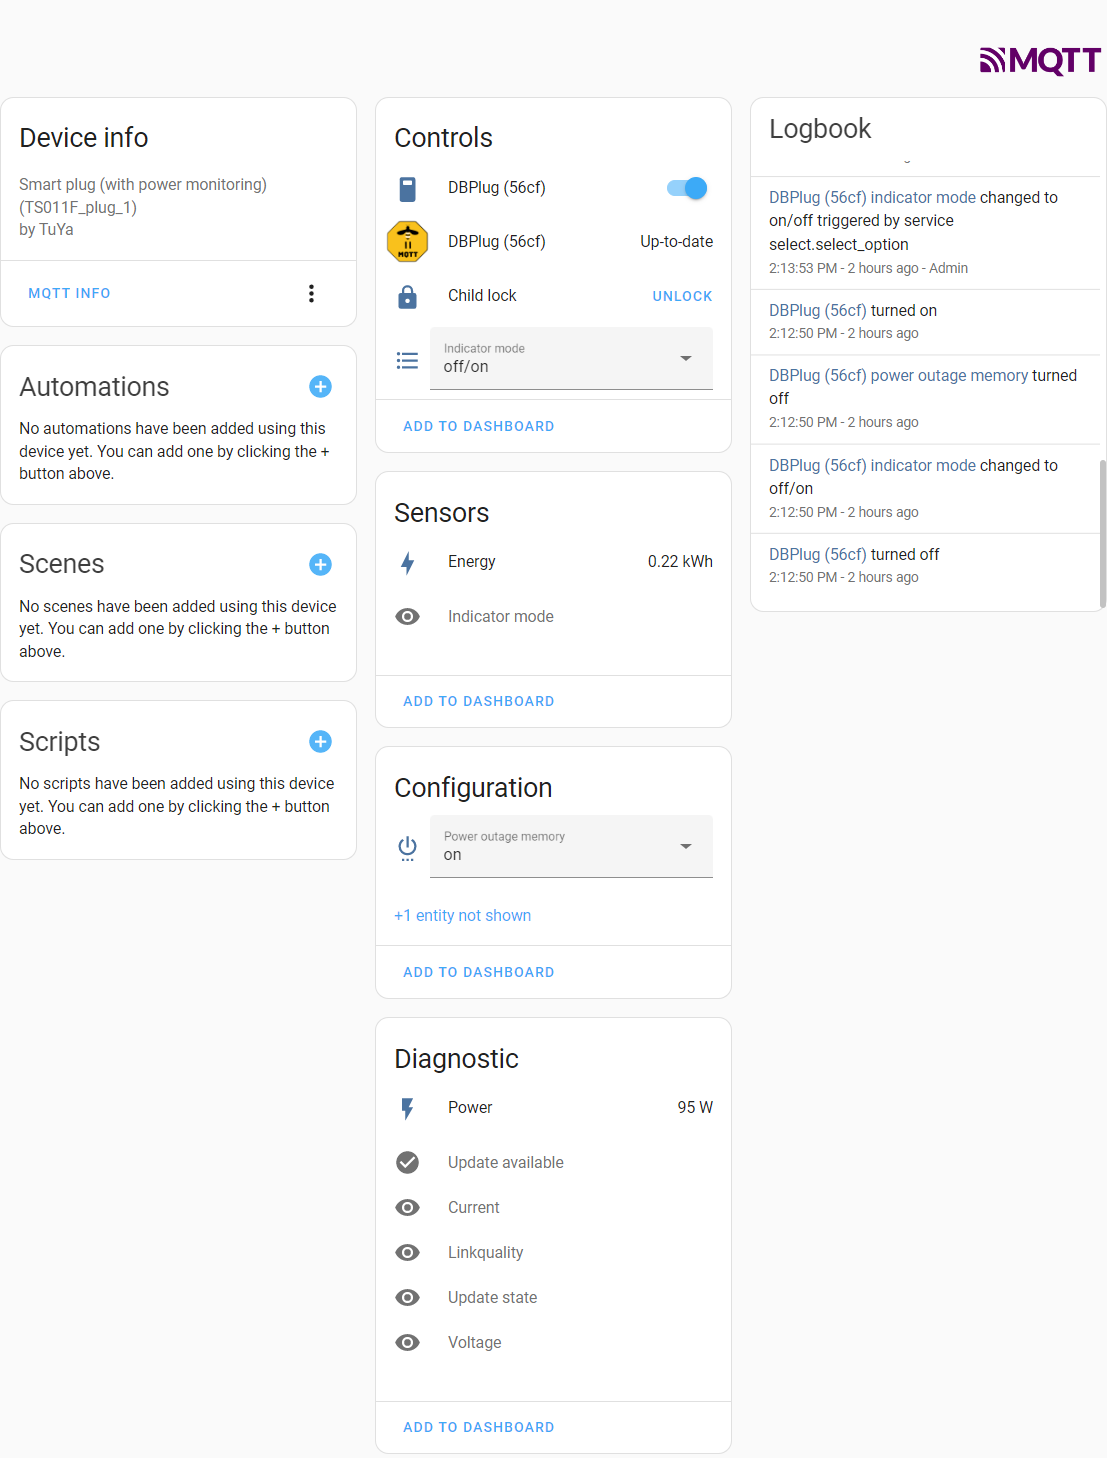
Task: Click the checkmark icon beside Update available
Action: [x=407, y=1162]
